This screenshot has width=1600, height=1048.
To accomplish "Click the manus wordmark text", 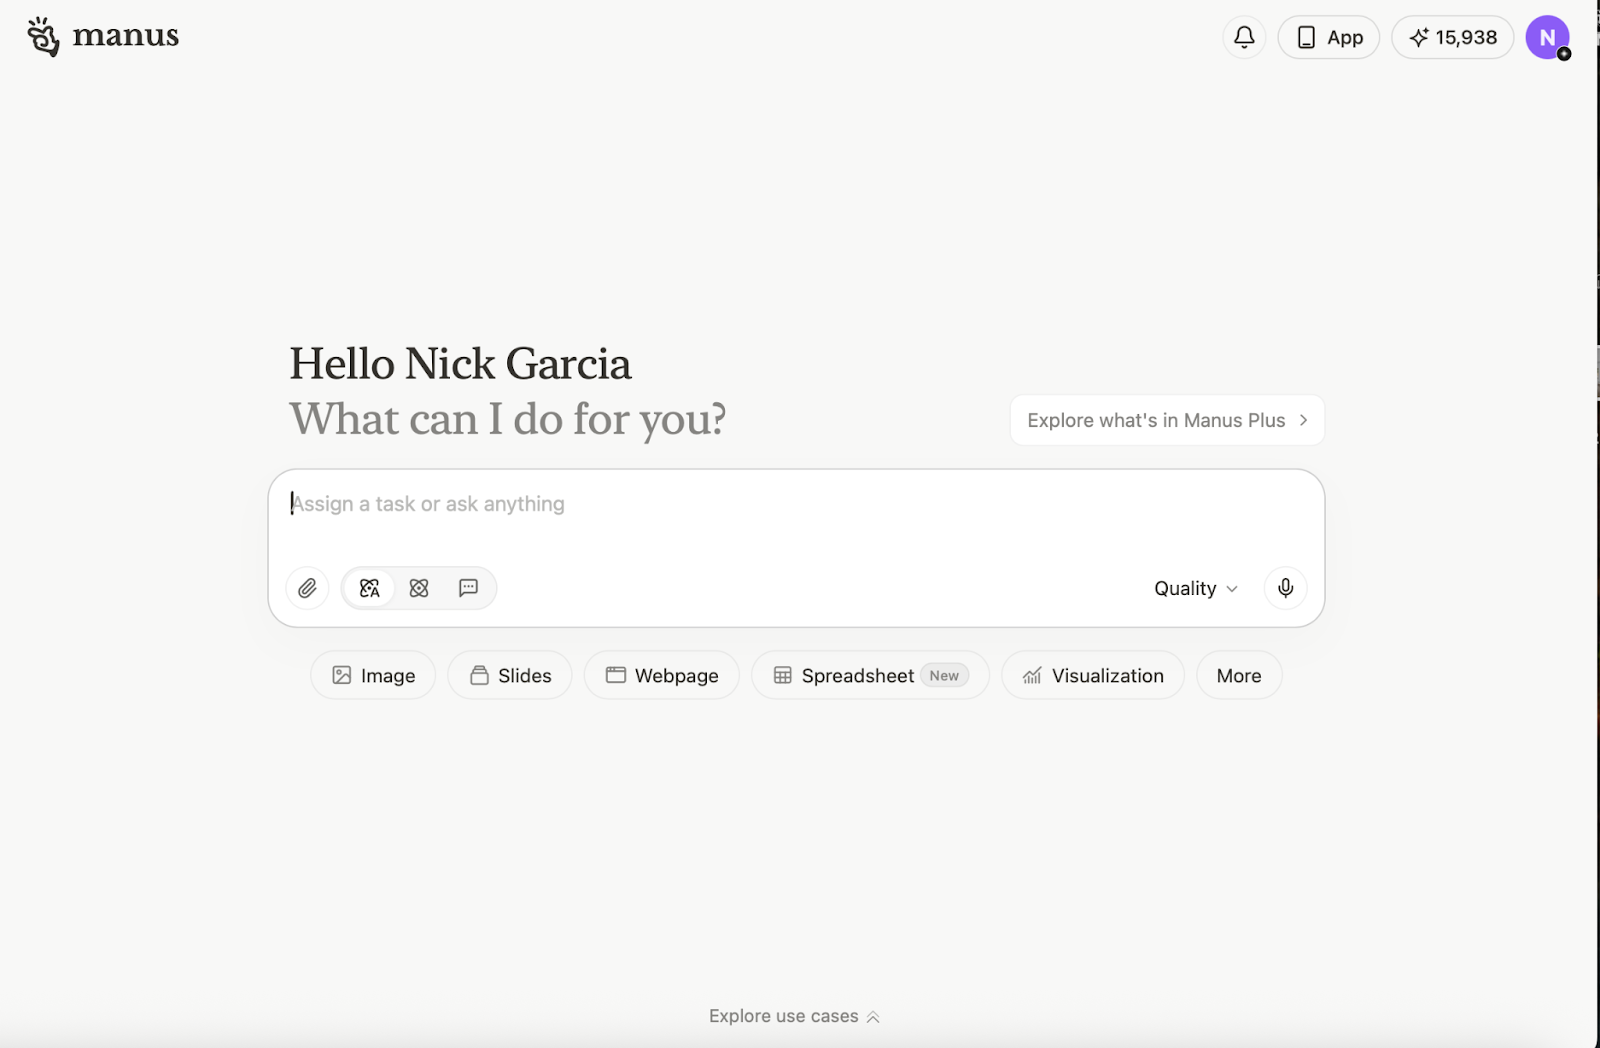I will point(126,37).
